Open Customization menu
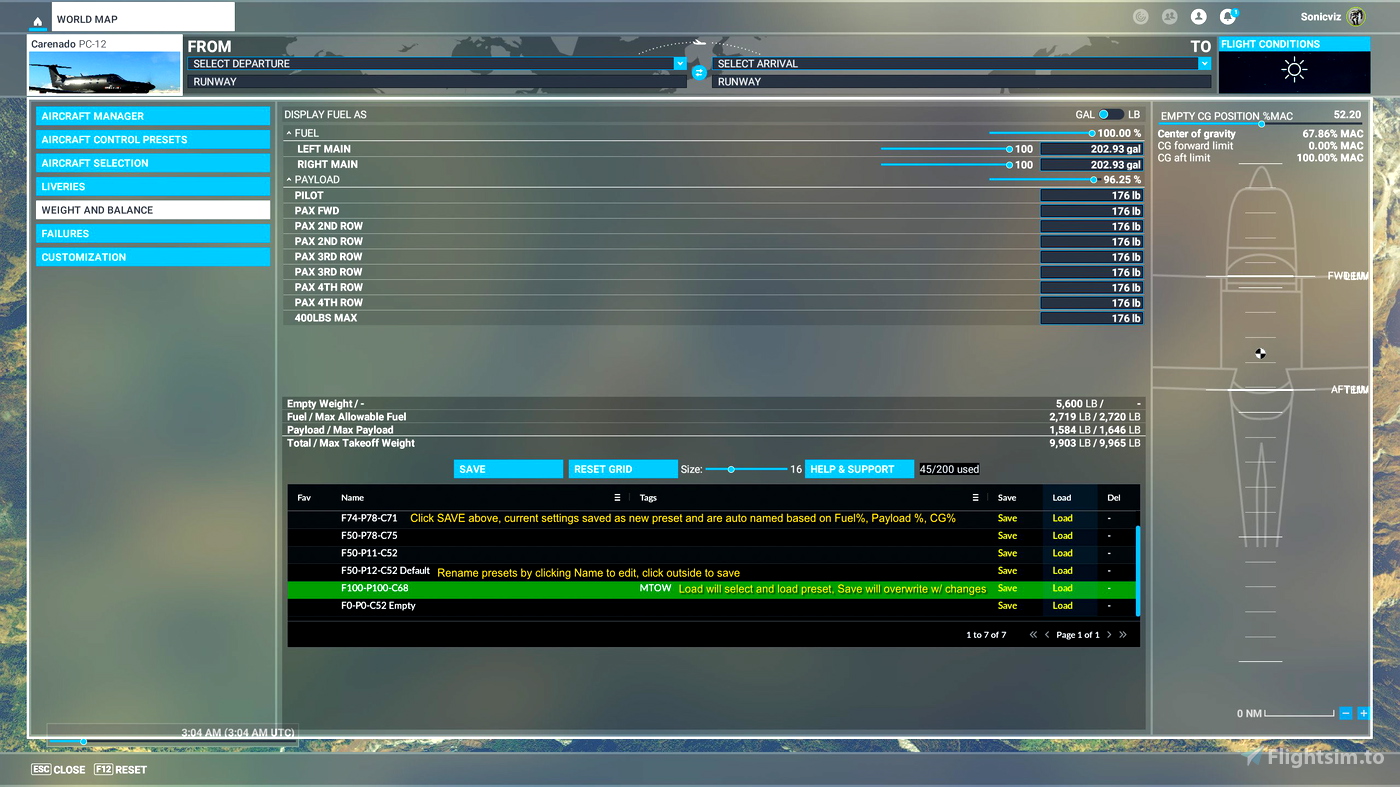The height and width of the screenshot is (787, 1400). [x=153, y=257]
